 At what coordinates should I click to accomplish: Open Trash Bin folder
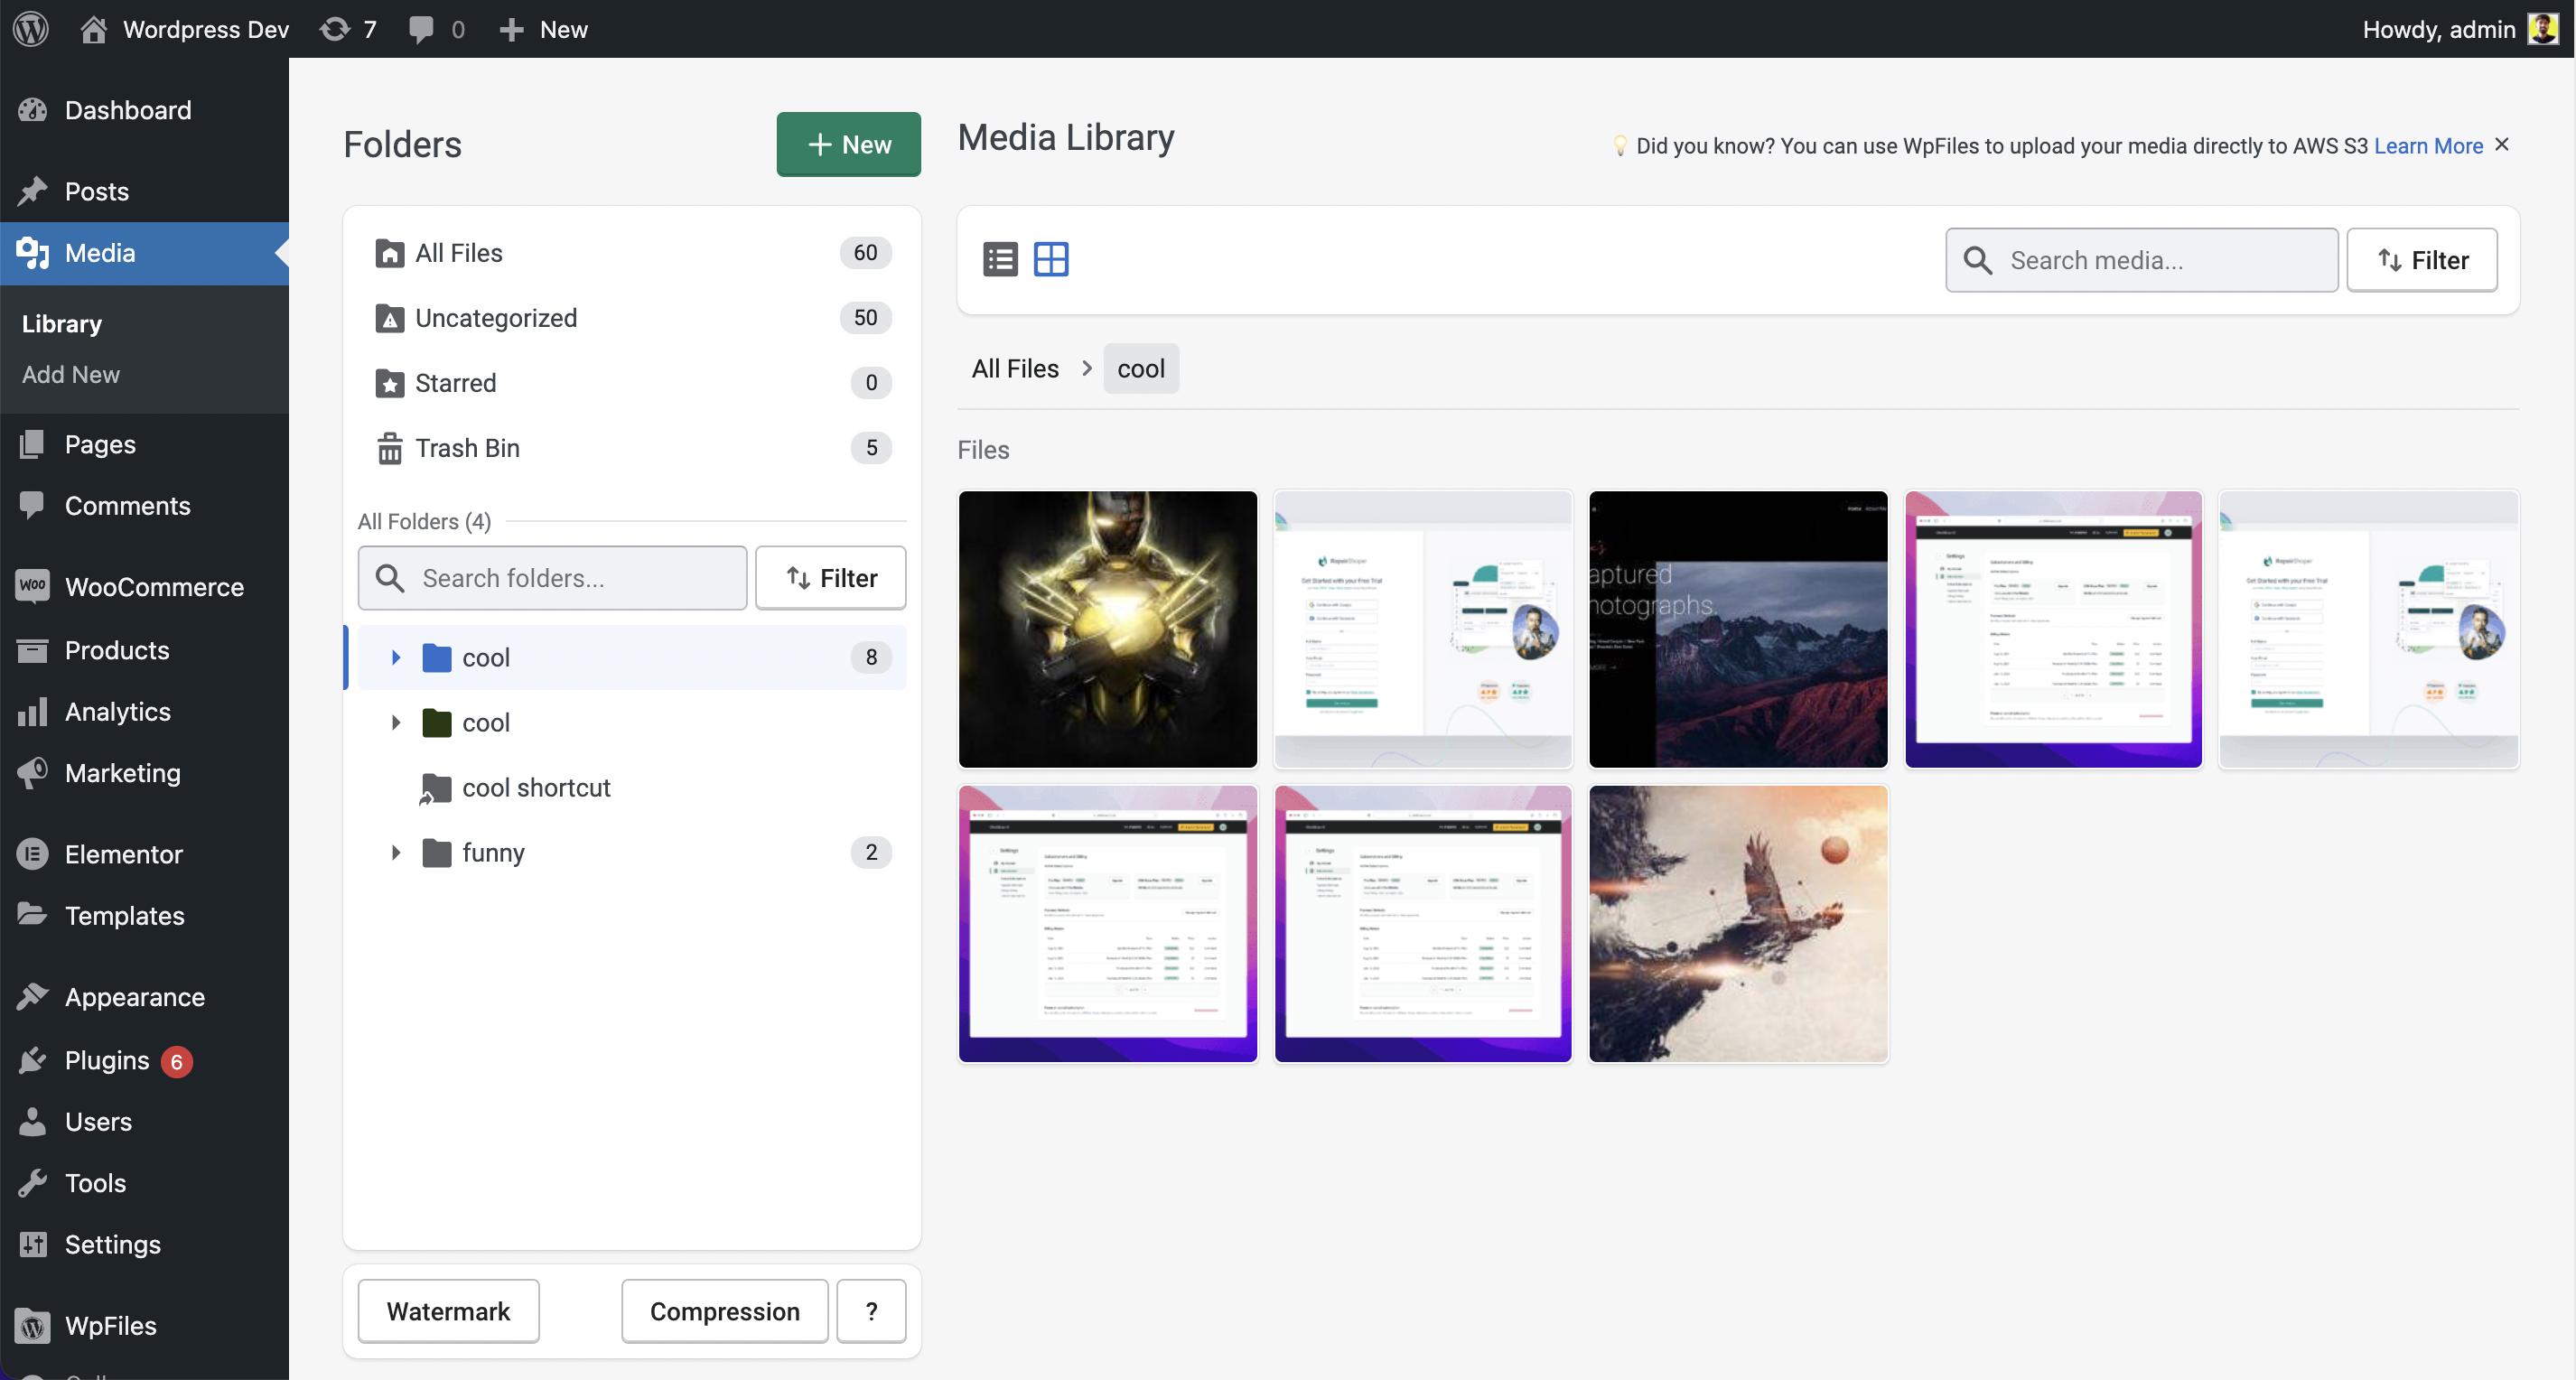point(467,448)
